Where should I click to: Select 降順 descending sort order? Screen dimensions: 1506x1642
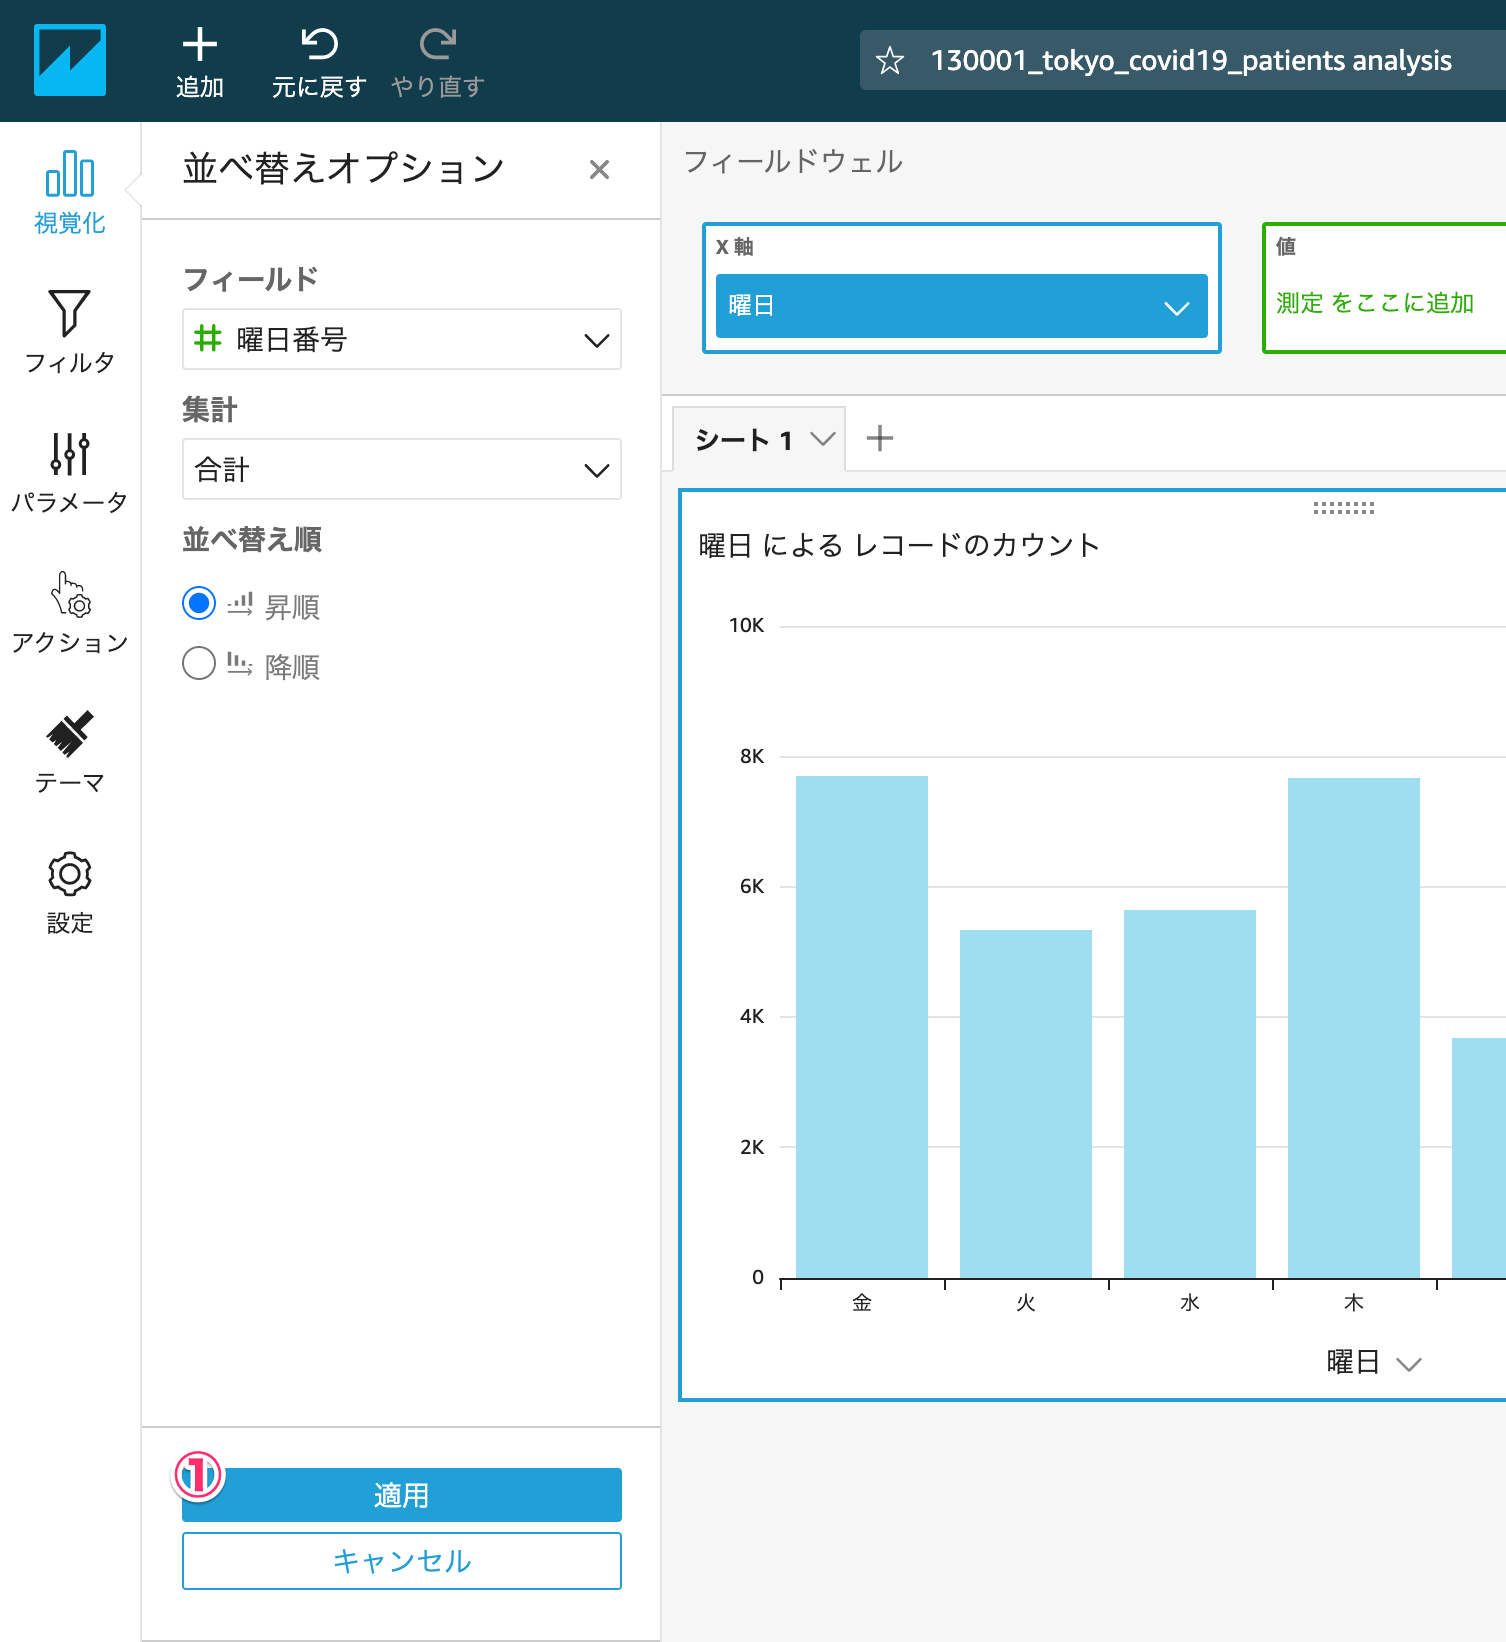click(199, 663)
